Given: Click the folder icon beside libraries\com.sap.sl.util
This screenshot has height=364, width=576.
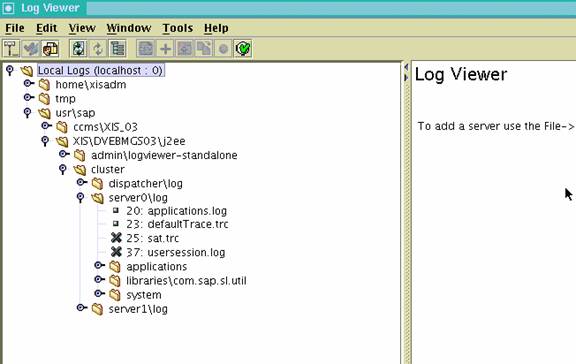Looking at the screenshot, I should 115,281.
